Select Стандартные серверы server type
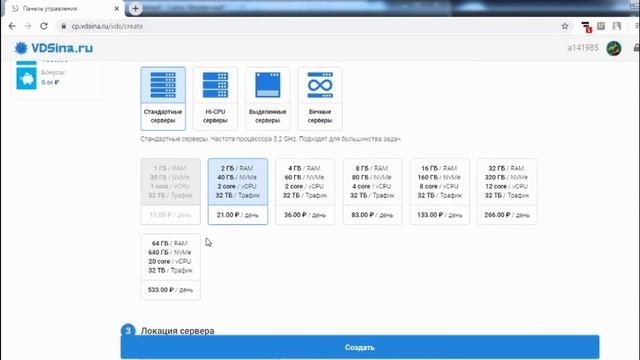Screen dimensions: 640x360 [x=163, y=99]
